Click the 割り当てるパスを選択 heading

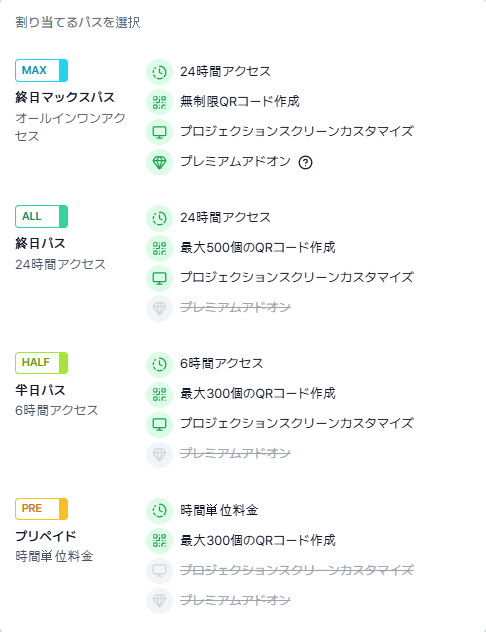(x=78, y=22)
